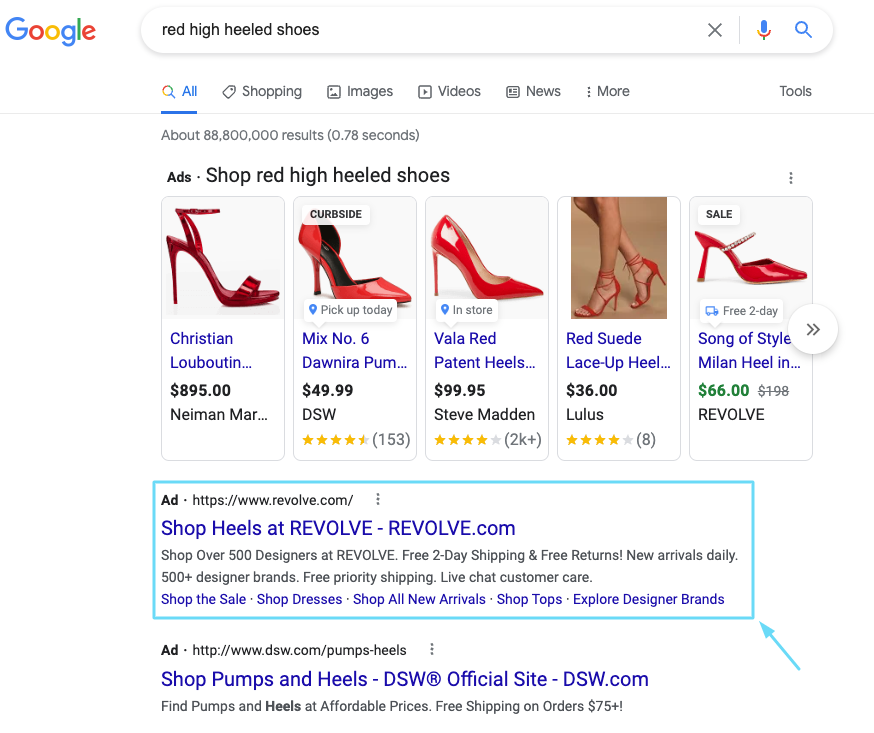Switch to the Videos tab
The width and height of the screenshot is (874, 733).
(x=449, y=91)
